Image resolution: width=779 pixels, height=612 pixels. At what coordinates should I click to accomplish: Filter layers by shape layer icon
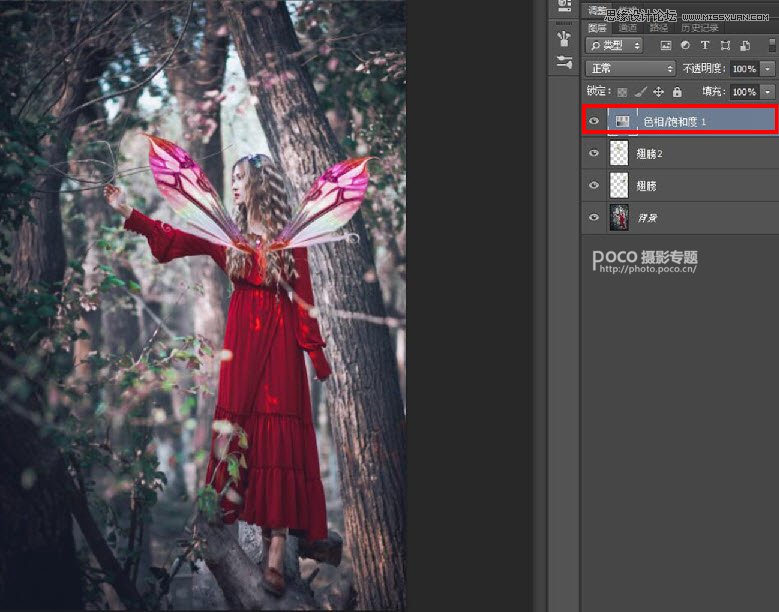click(725, 46)
